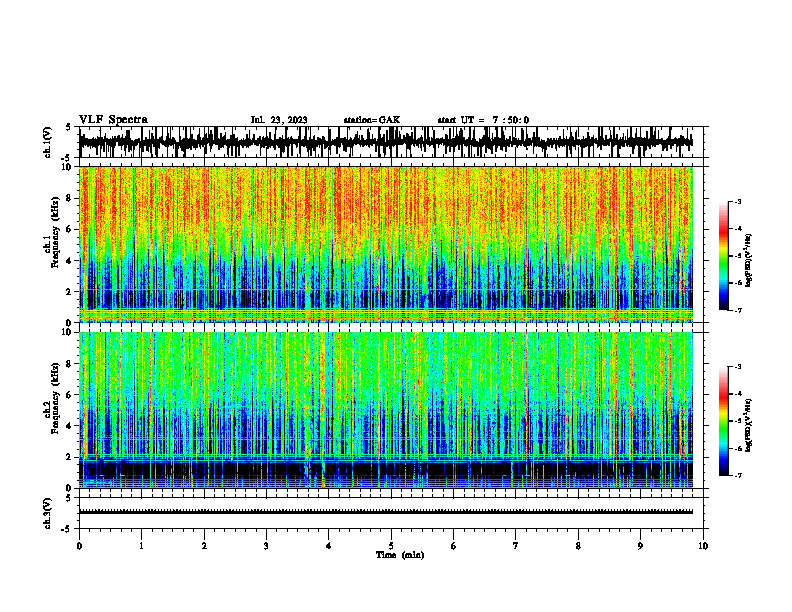Viewport: 792px width, 612px height.
Task: Click the 3 minute tick label
Action: tap(266, 546)
